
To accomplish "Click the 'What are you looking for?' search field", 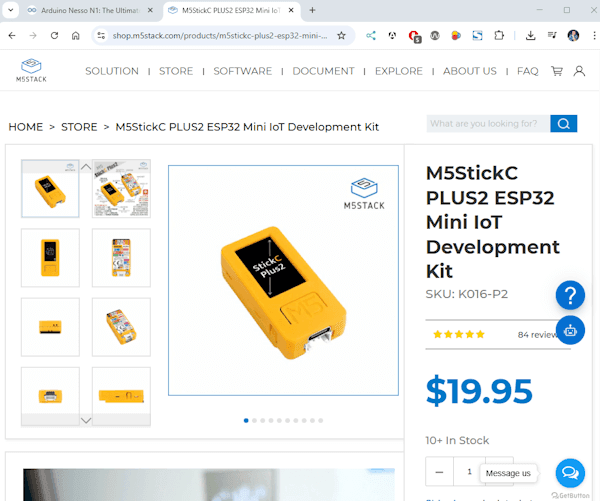I will (x=487, y=124).
